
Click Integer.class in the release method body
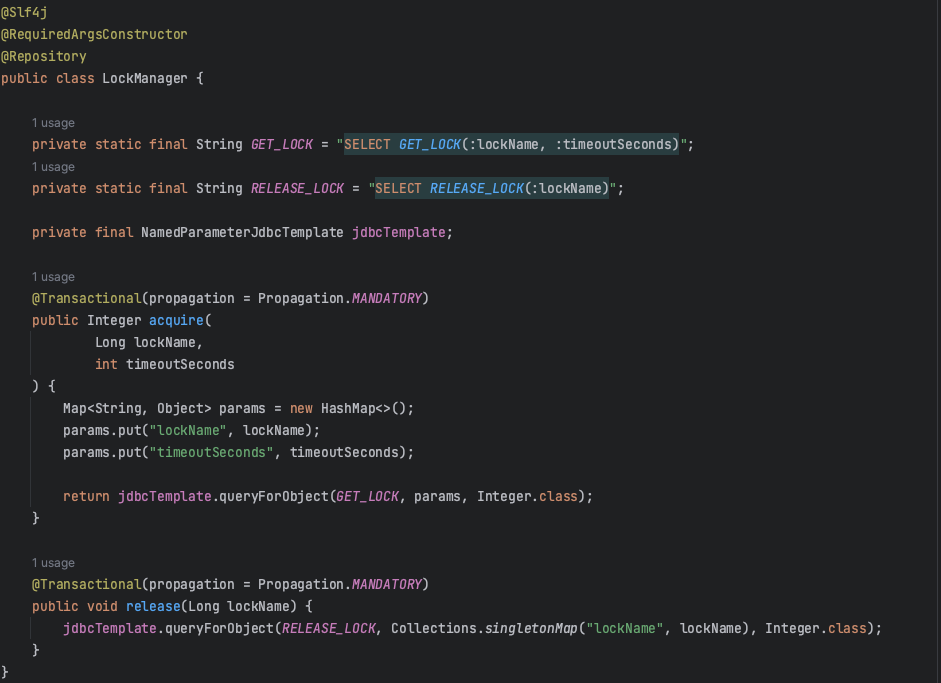coord(816,628)
